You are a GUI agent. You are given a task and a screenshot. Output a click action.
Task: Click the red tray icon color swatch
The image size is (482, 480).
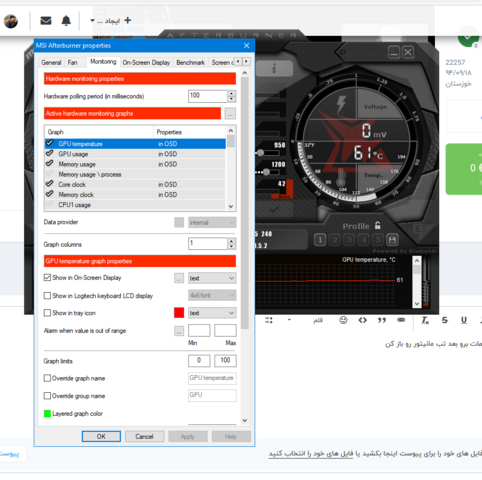[x=179, y=313]
